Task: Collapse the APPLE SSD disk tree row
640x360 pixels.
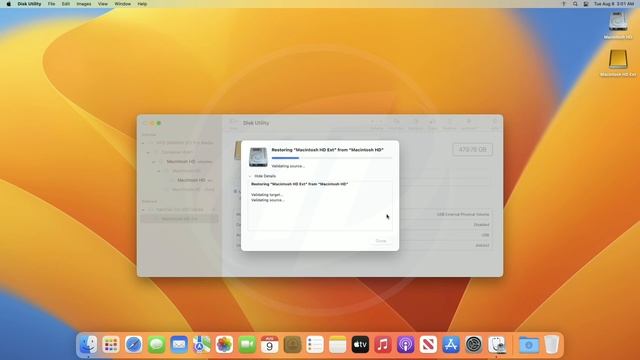Action: pos(143,143)
